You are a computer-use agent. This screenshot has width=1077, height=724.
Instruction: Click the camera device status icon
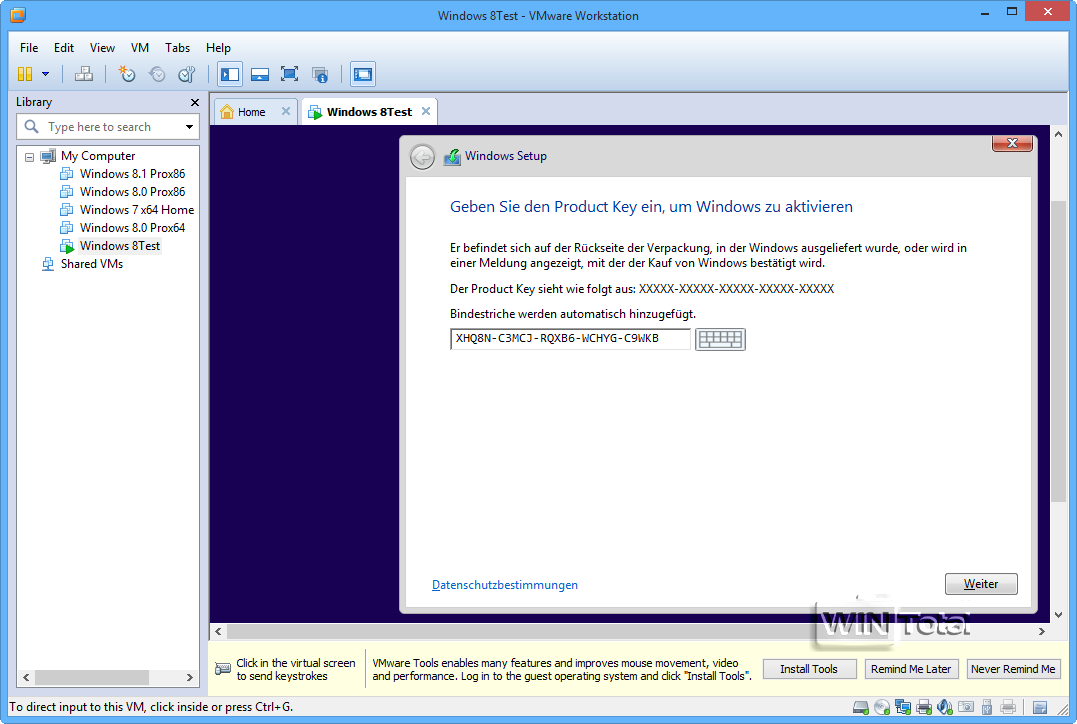click(966, 707)
